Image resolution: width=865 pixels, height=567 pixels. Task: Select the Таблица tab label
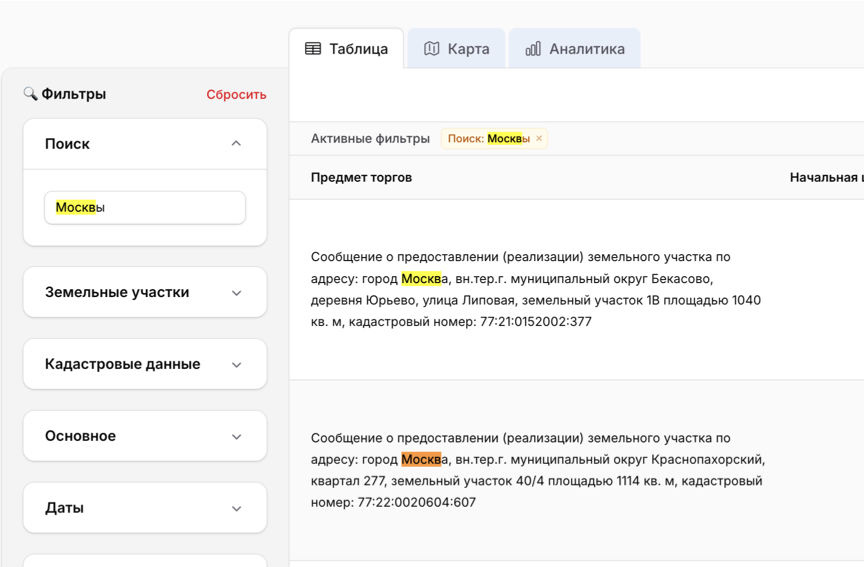(358, 49)
